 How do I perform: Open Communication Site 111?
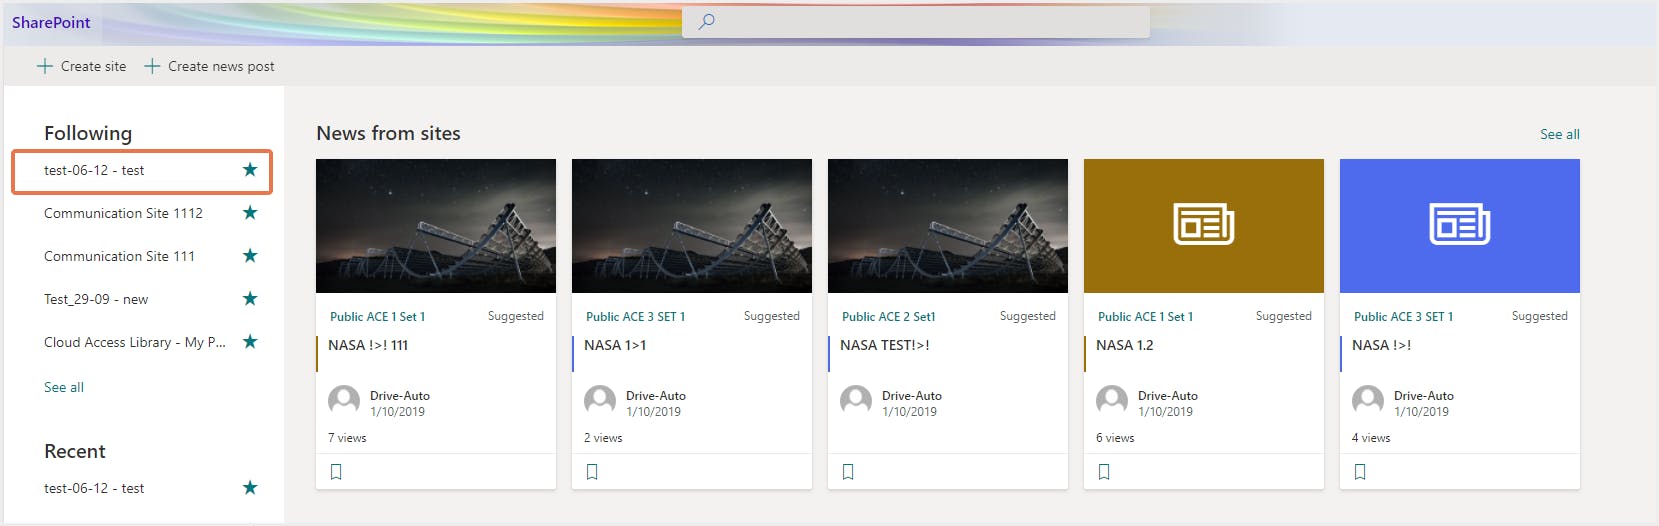click(x=119, y=256)
